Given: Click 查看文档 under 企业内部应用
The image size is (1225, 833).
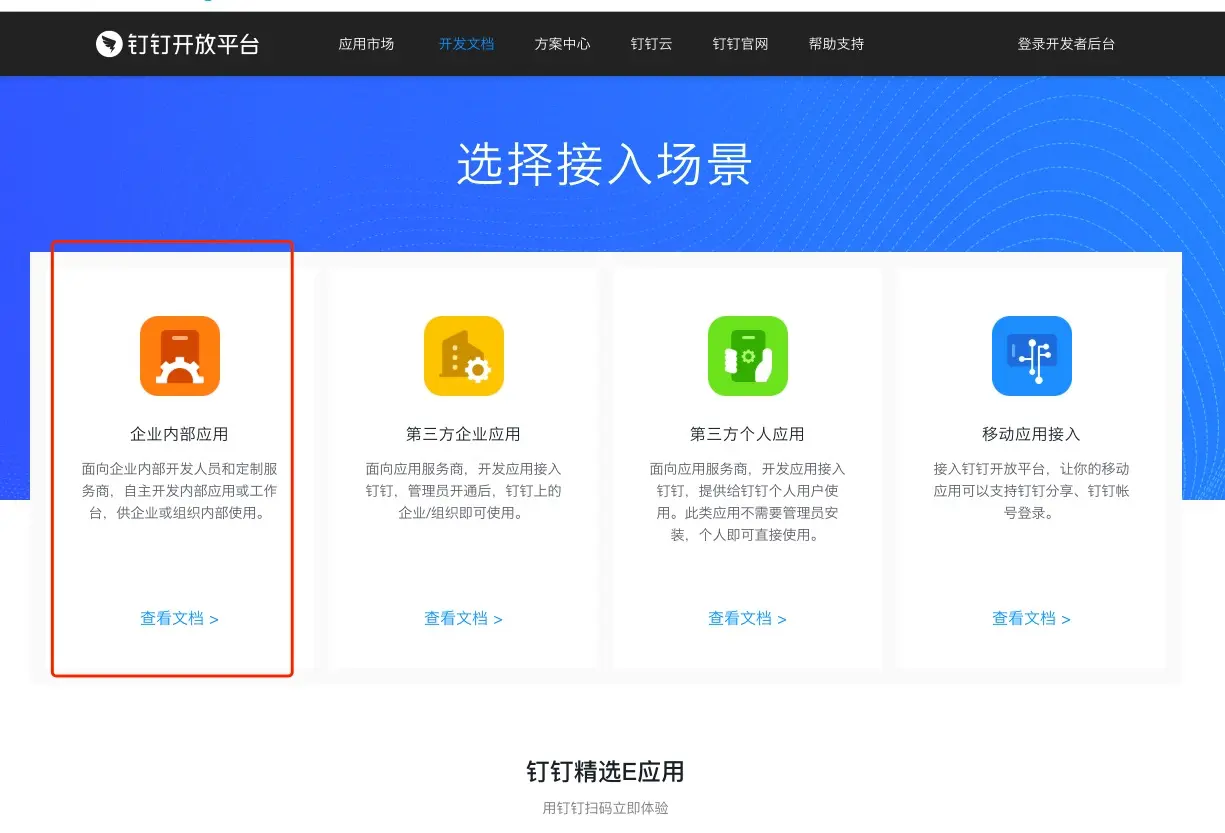Looking at the screenshot, I should coord(179,619).
